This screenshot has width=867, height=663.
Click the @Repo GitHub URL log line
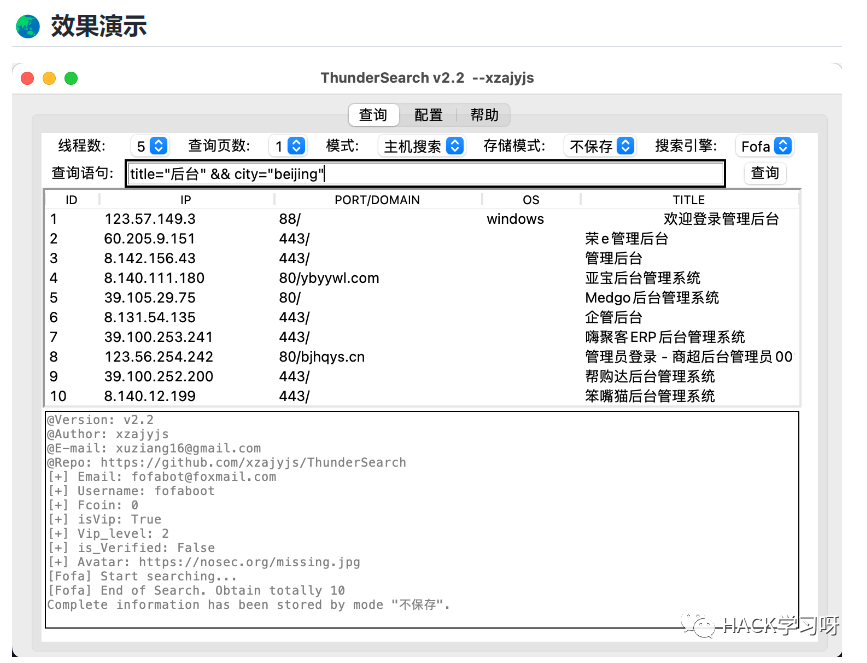pyautogui.click(x=227, y=463)
